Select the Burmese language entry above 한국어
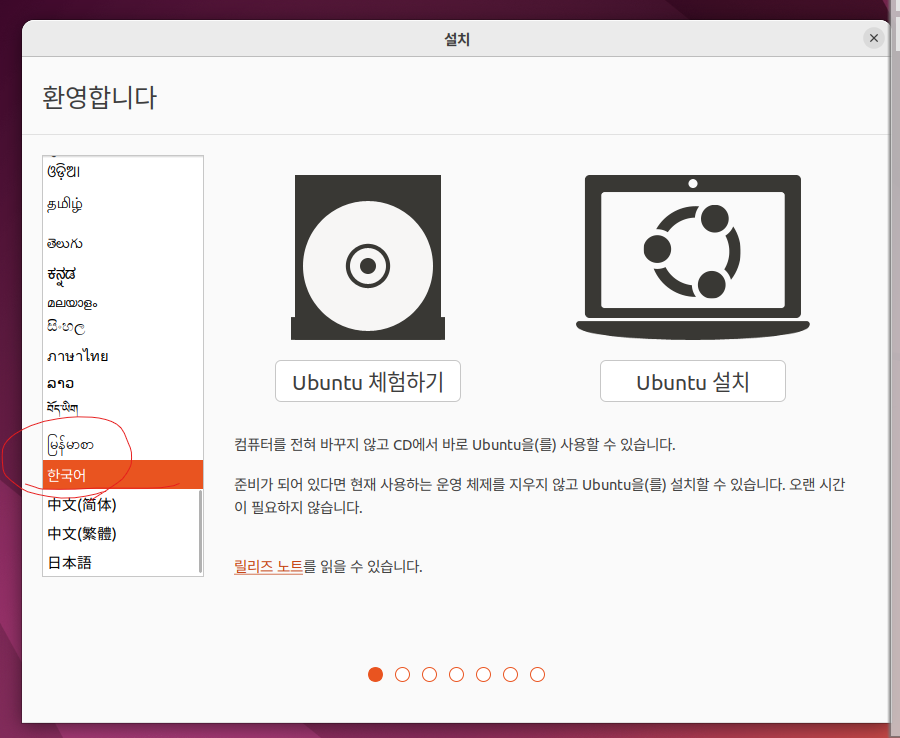 [x=123, y=444]
